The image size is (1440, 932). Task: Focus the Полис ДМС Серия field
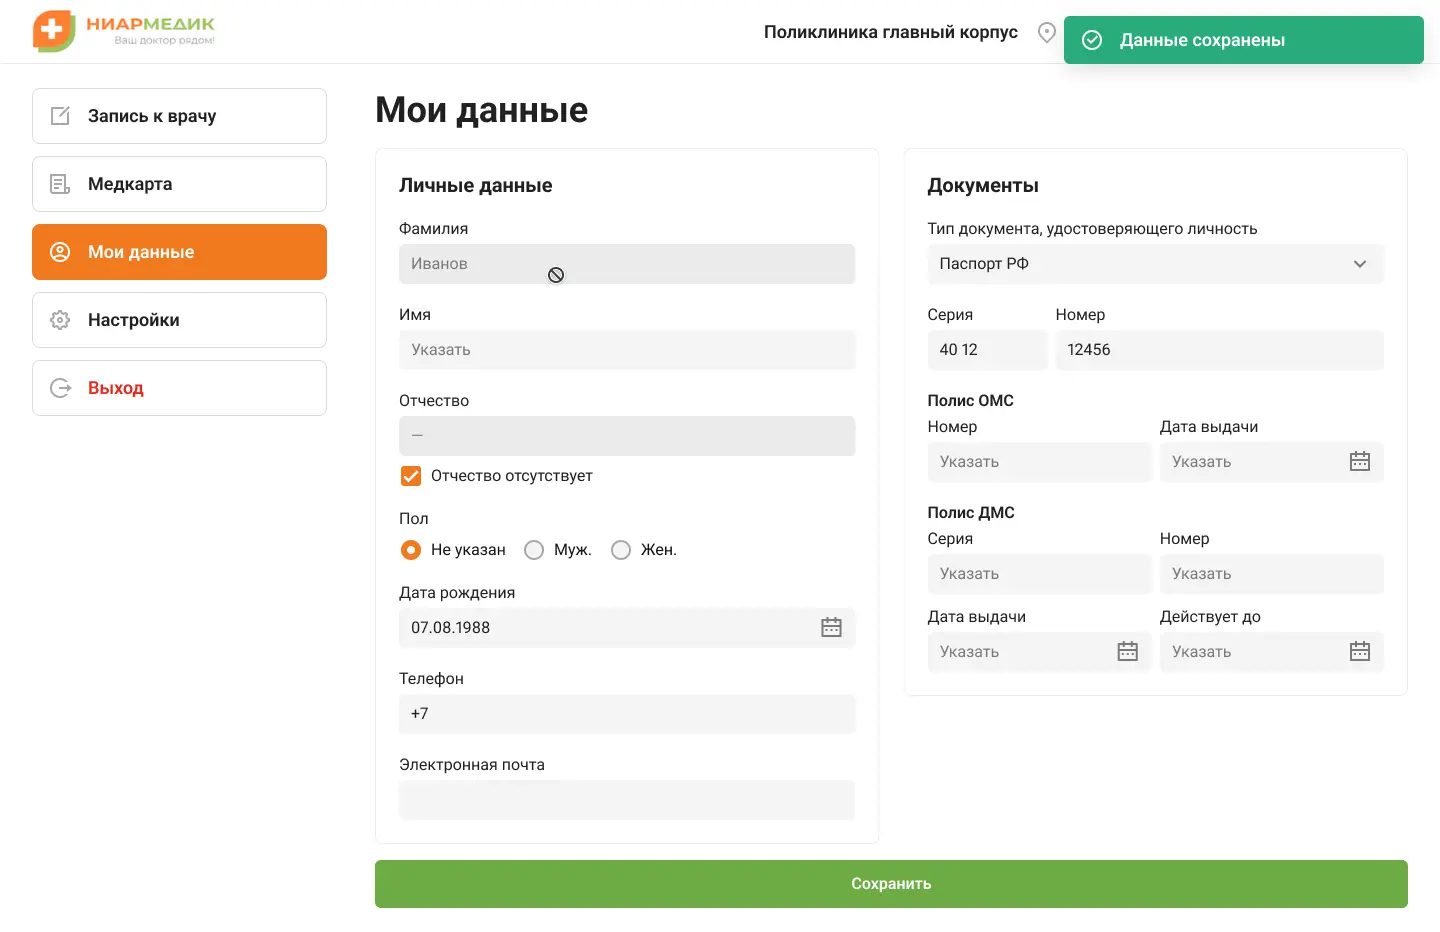(1039, 574)
